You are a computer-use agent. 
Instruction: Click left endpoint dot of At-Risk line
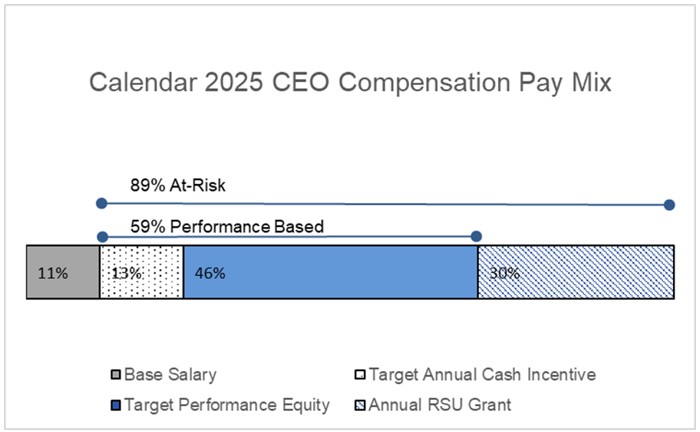(x=102, y=204)
